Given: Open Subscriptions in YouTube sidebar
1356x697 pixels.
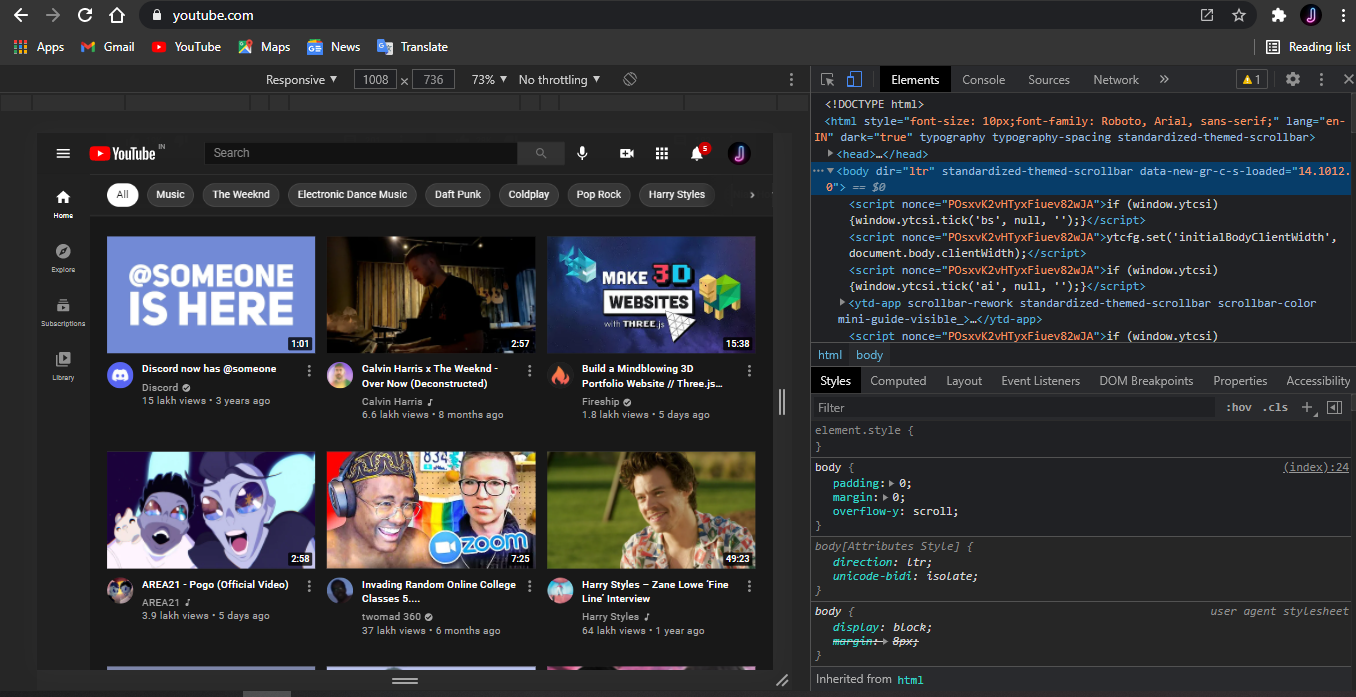Looking at the screenshot, I should (63, 311).
